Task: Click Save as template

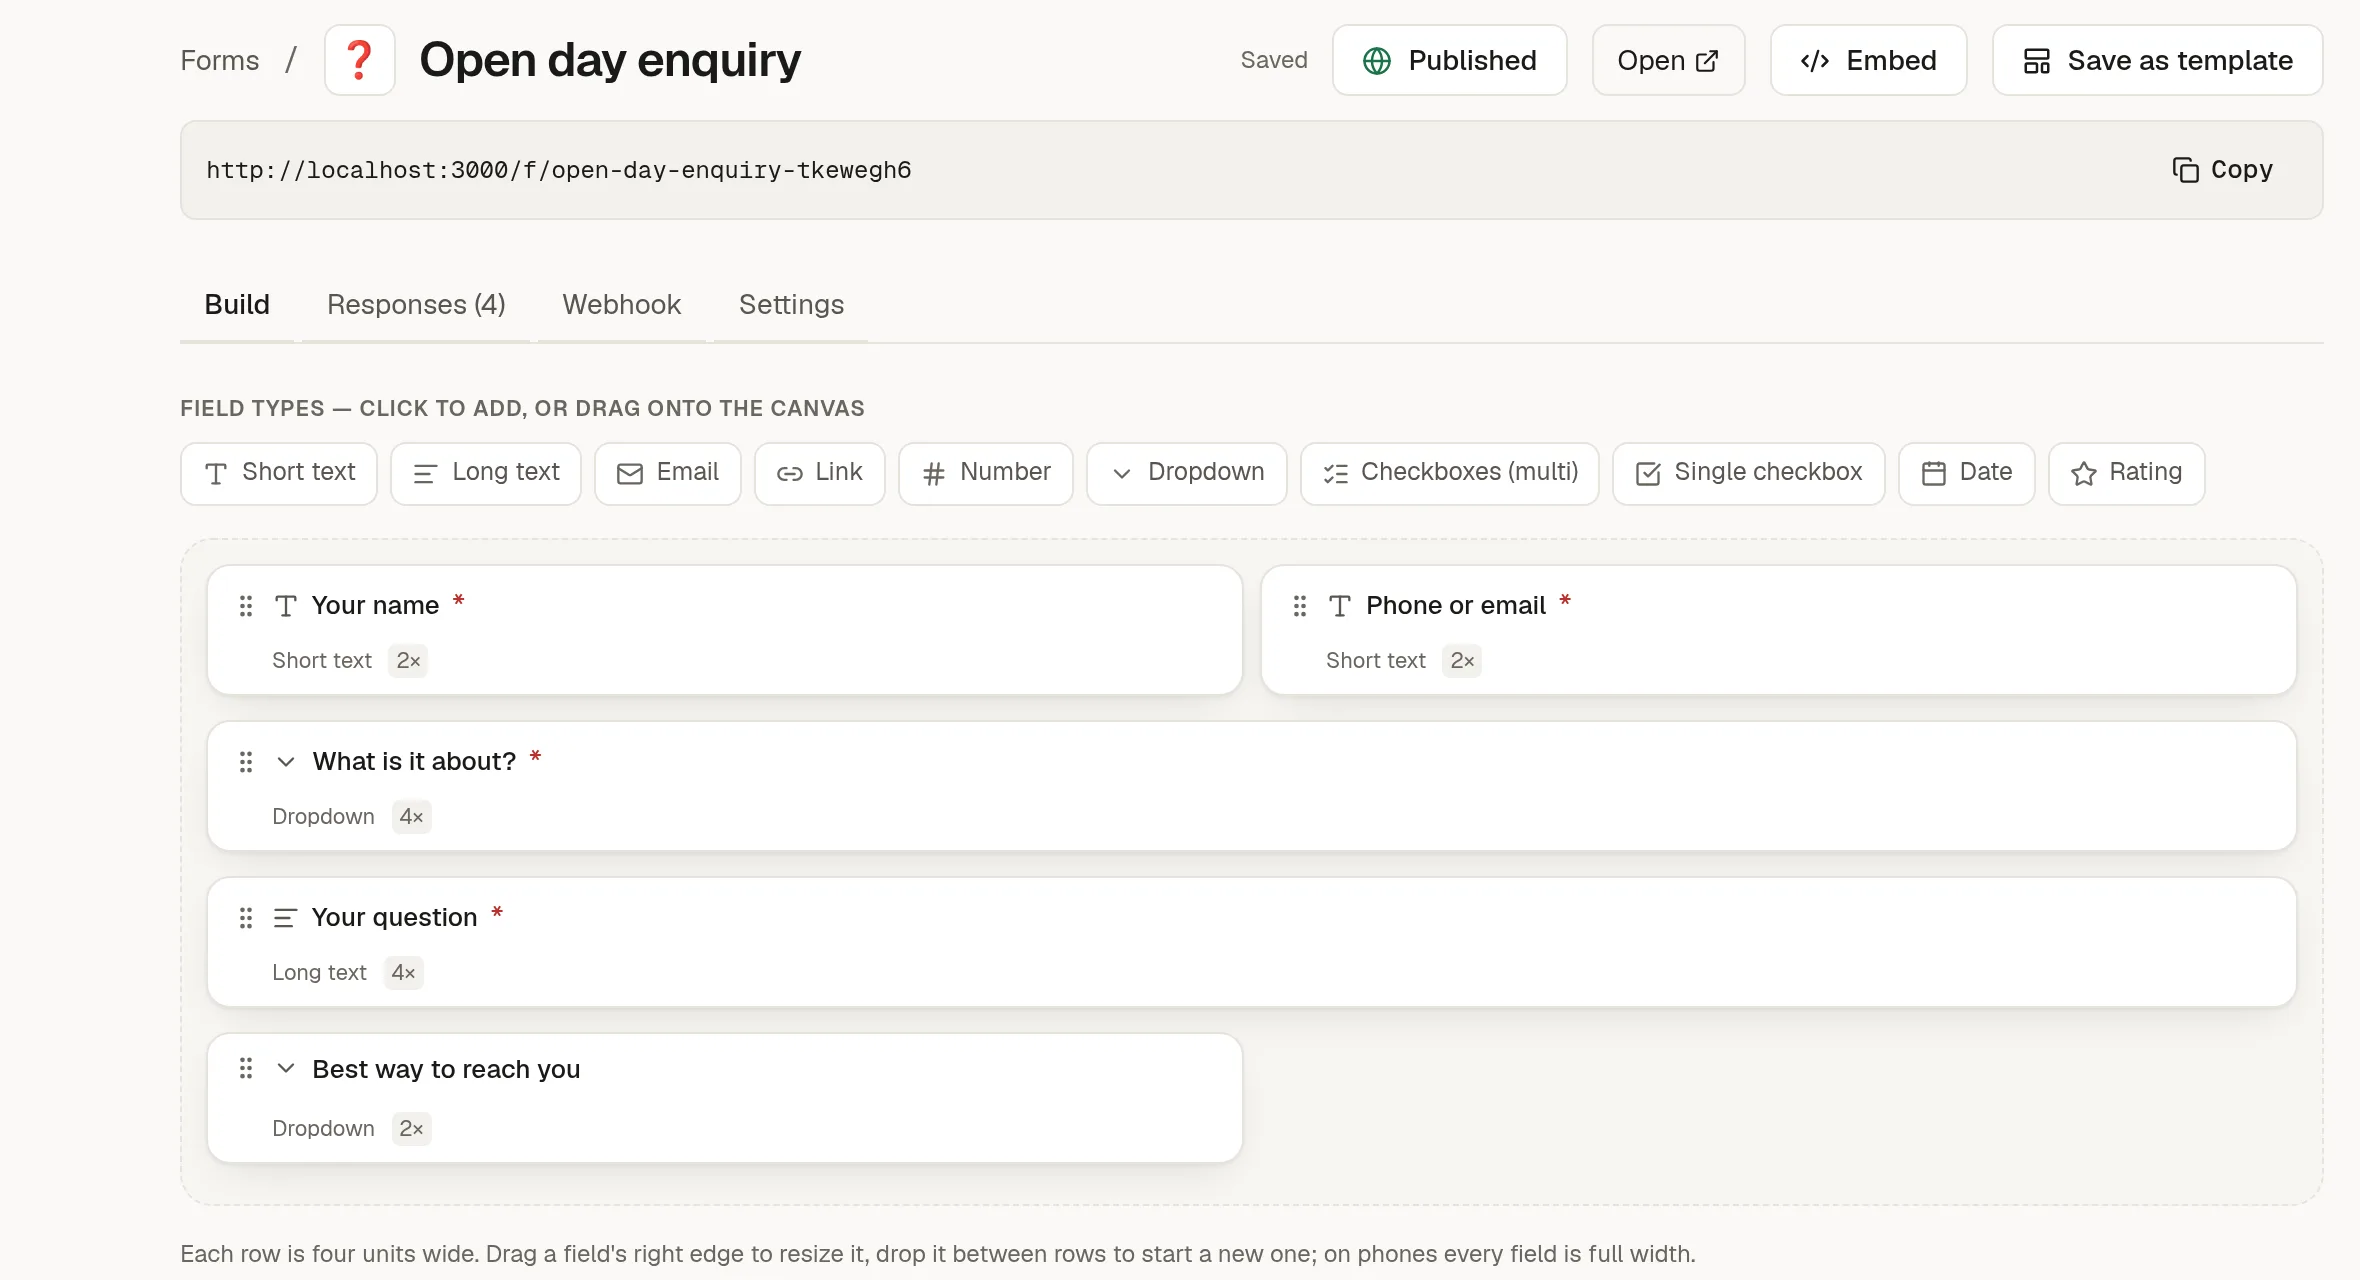Action: (x=2158, y=60)
